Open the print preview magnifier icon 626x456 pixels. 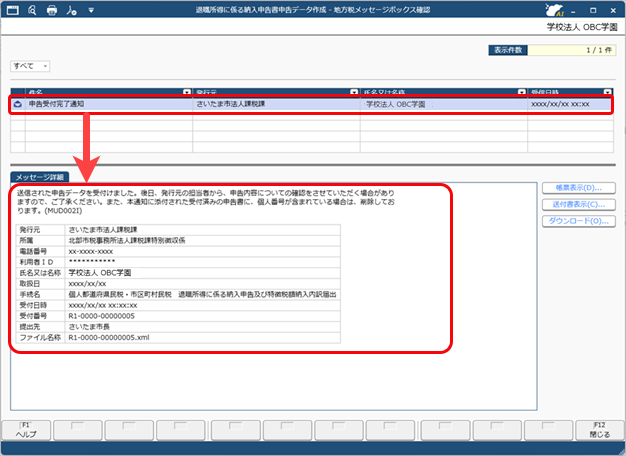[x=32, y=10]
